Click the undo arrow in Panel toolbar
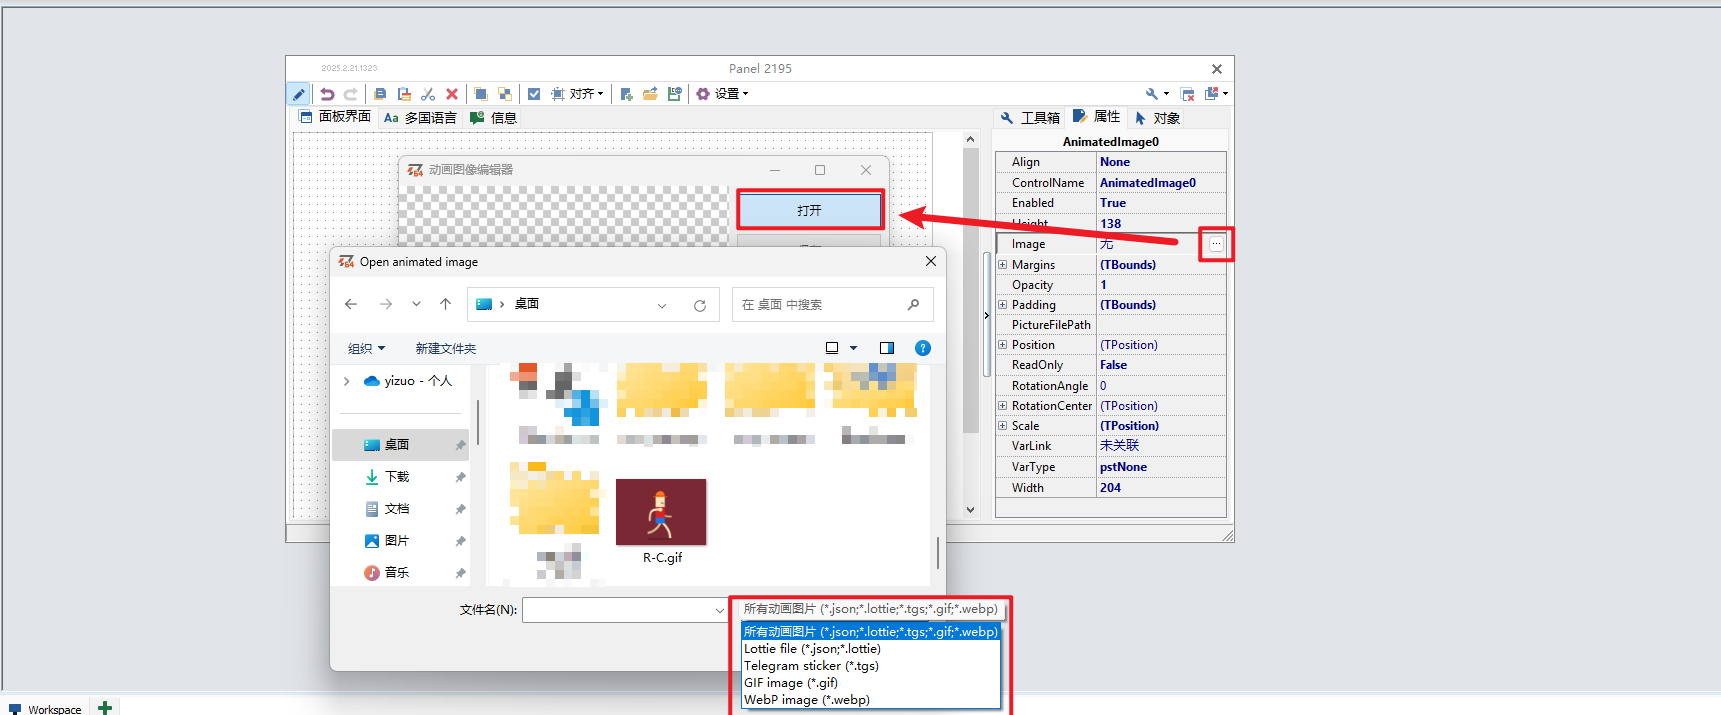This screenshot has height=715, width=1721. [327, 94]
